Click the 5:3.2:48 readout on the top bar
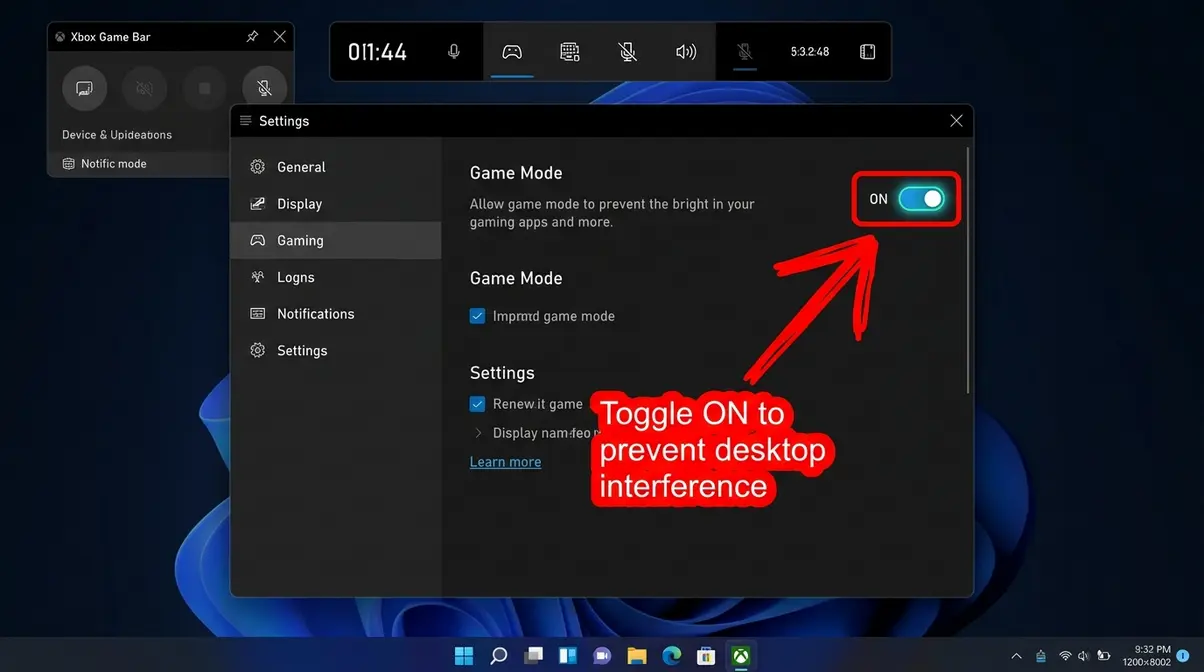Viewport: 1204px width, 672px height. pyautogui.click(x=810, y=52)
